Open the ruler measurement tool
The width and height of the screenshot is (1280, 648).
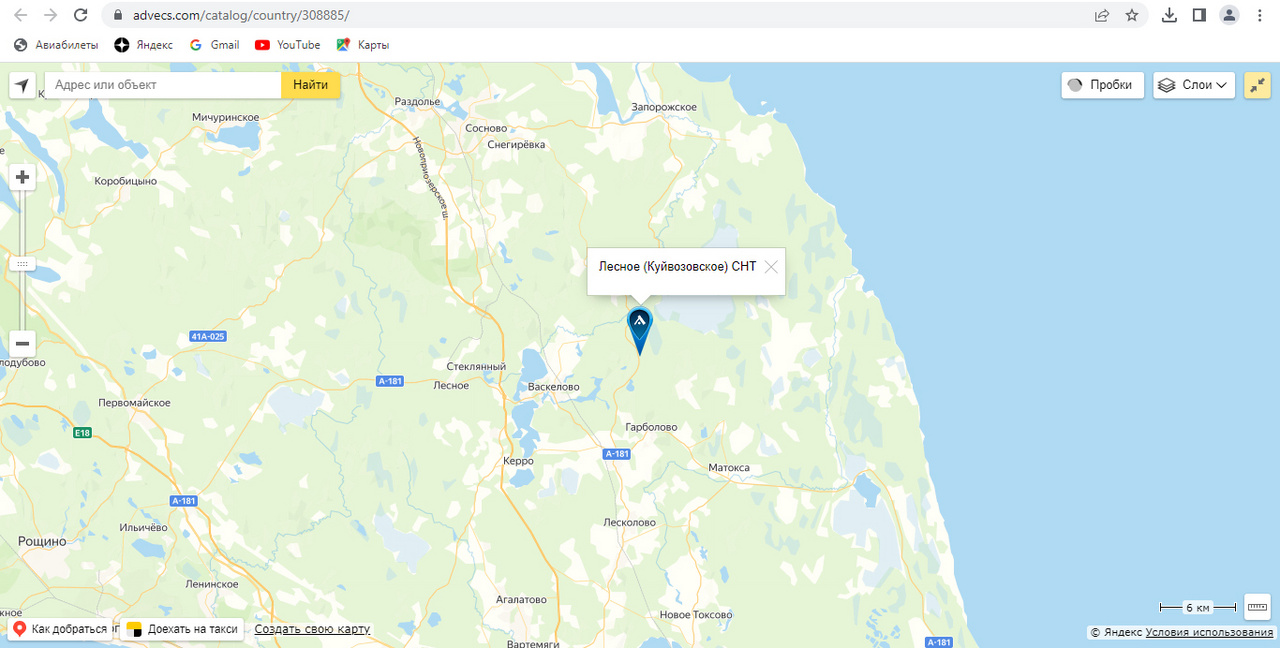point(1257,607)
